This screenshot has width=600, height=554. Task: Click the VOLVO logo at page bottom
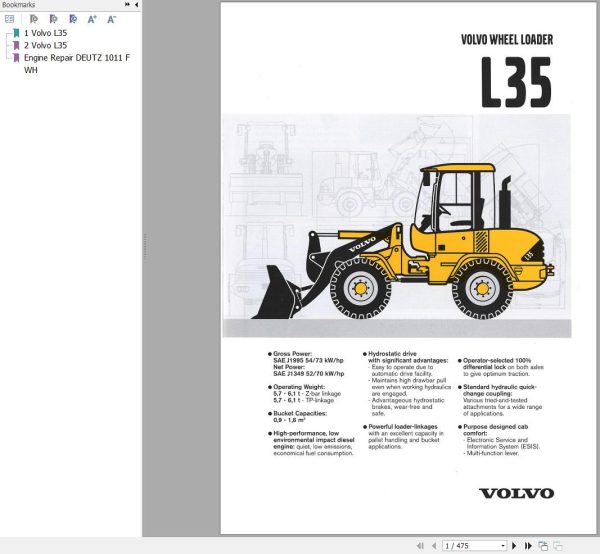point(516,493)
